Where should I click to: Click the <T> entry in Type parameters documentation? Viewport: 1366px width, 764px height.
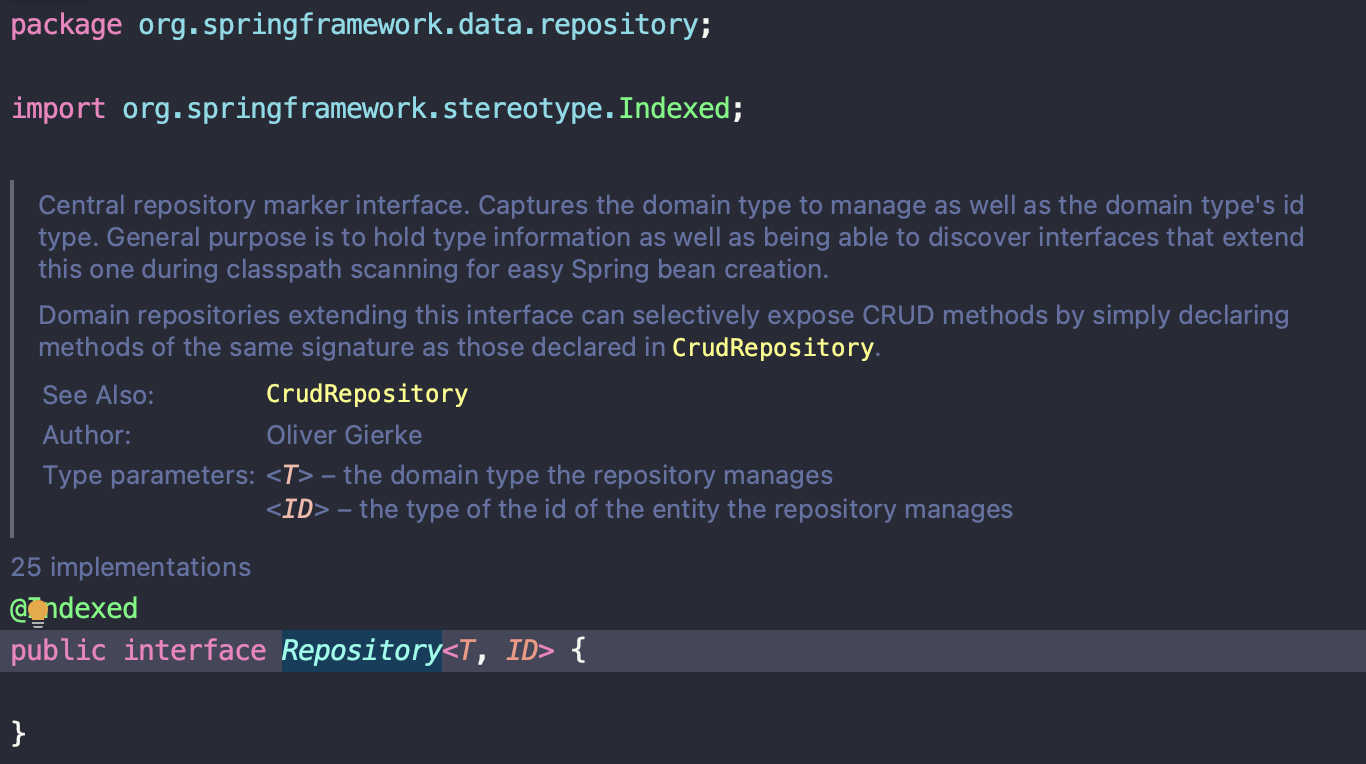pyautogui.click(x=290, y=475)
